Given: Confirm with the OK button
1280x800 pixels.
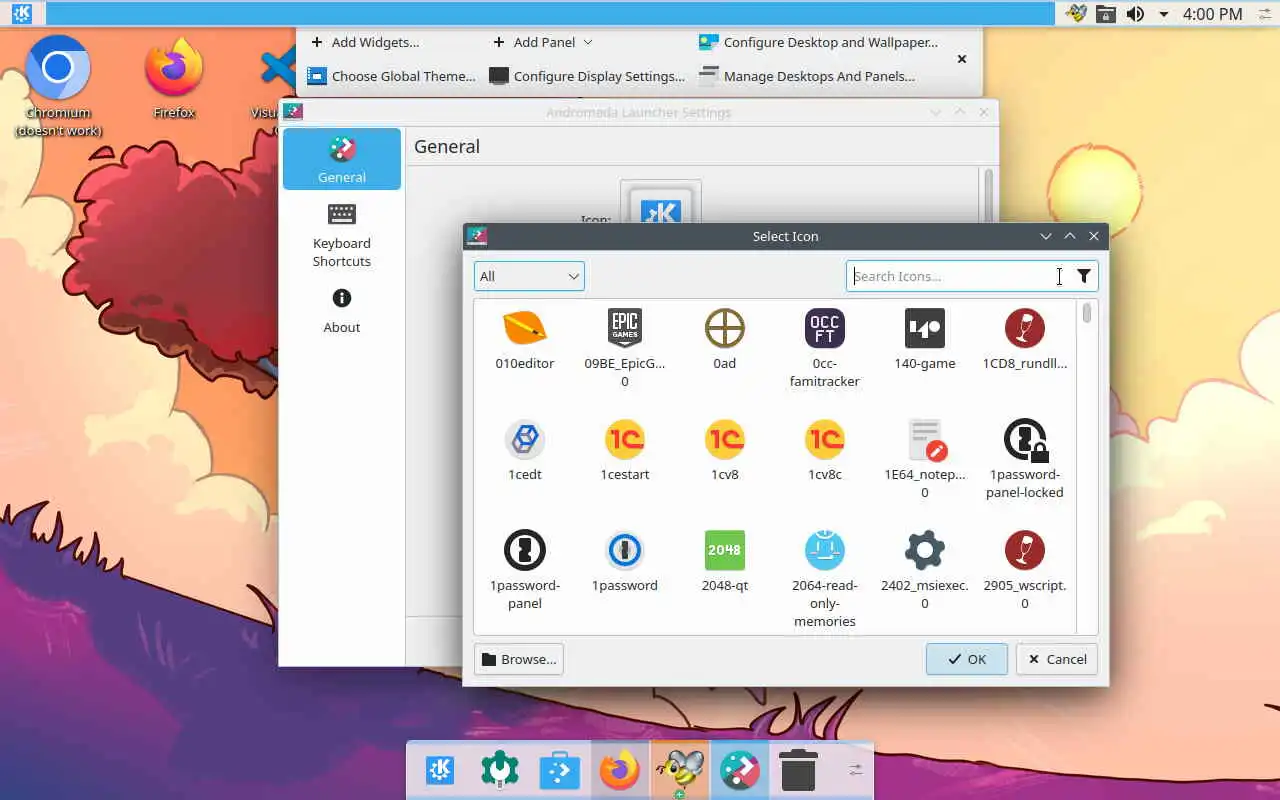Looking at the screenshot, I should point(966,659).
